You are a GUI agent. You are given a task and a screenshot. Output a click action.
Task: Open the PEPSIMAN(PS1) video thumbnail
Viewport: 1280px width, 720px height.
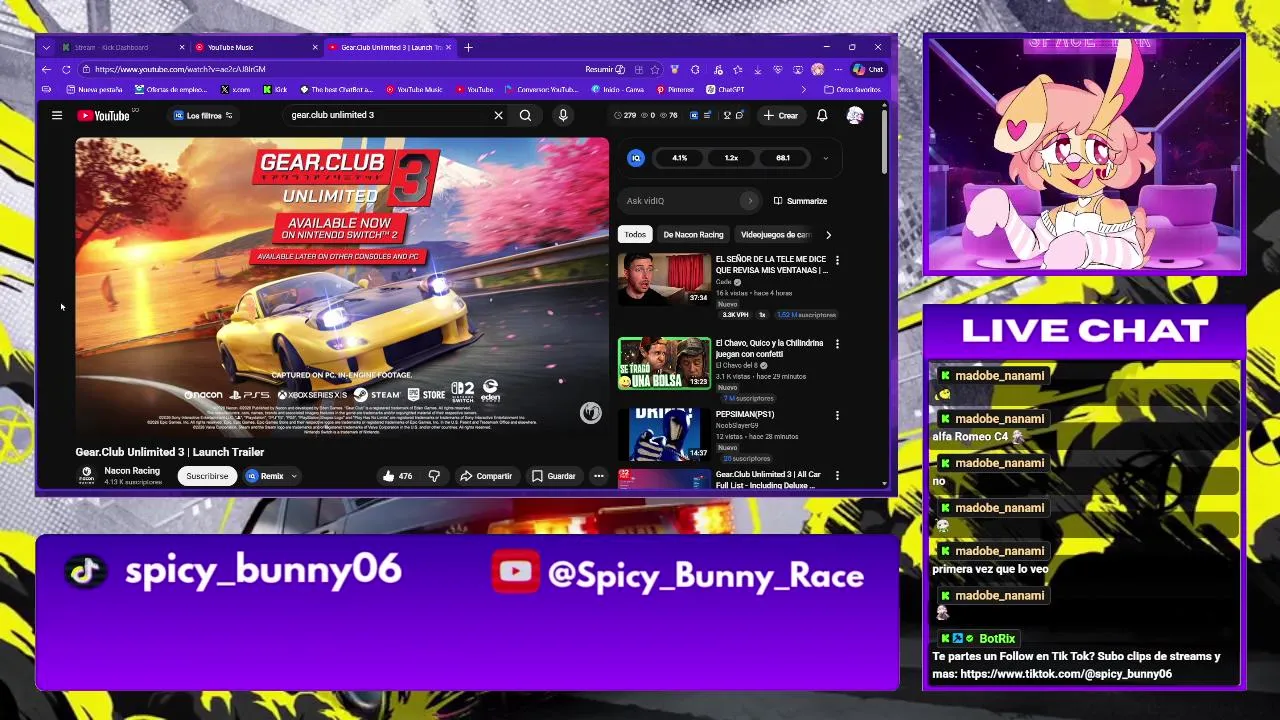point(664,434)
